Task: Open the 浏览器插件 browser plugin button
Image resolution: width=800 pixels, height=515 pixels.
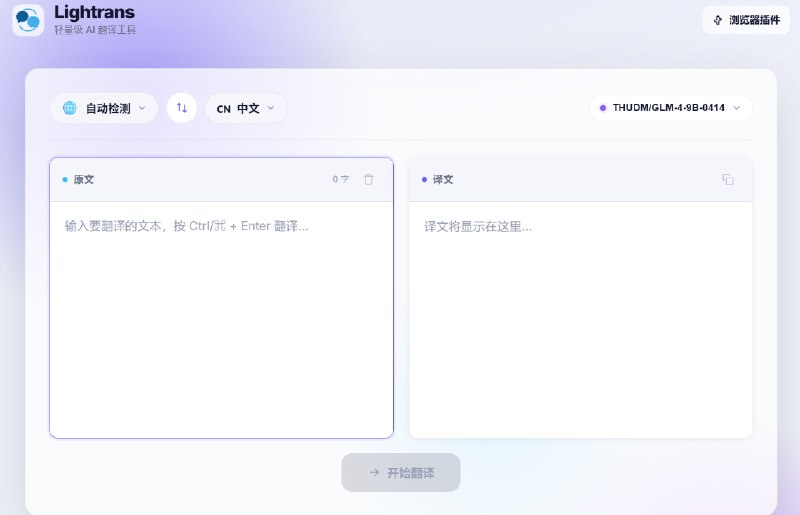Action: 746,20
